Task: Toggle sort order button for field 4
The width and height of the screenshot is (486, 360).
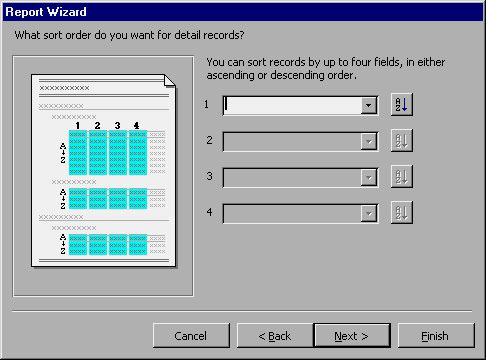Action: [x=402, y=212]
